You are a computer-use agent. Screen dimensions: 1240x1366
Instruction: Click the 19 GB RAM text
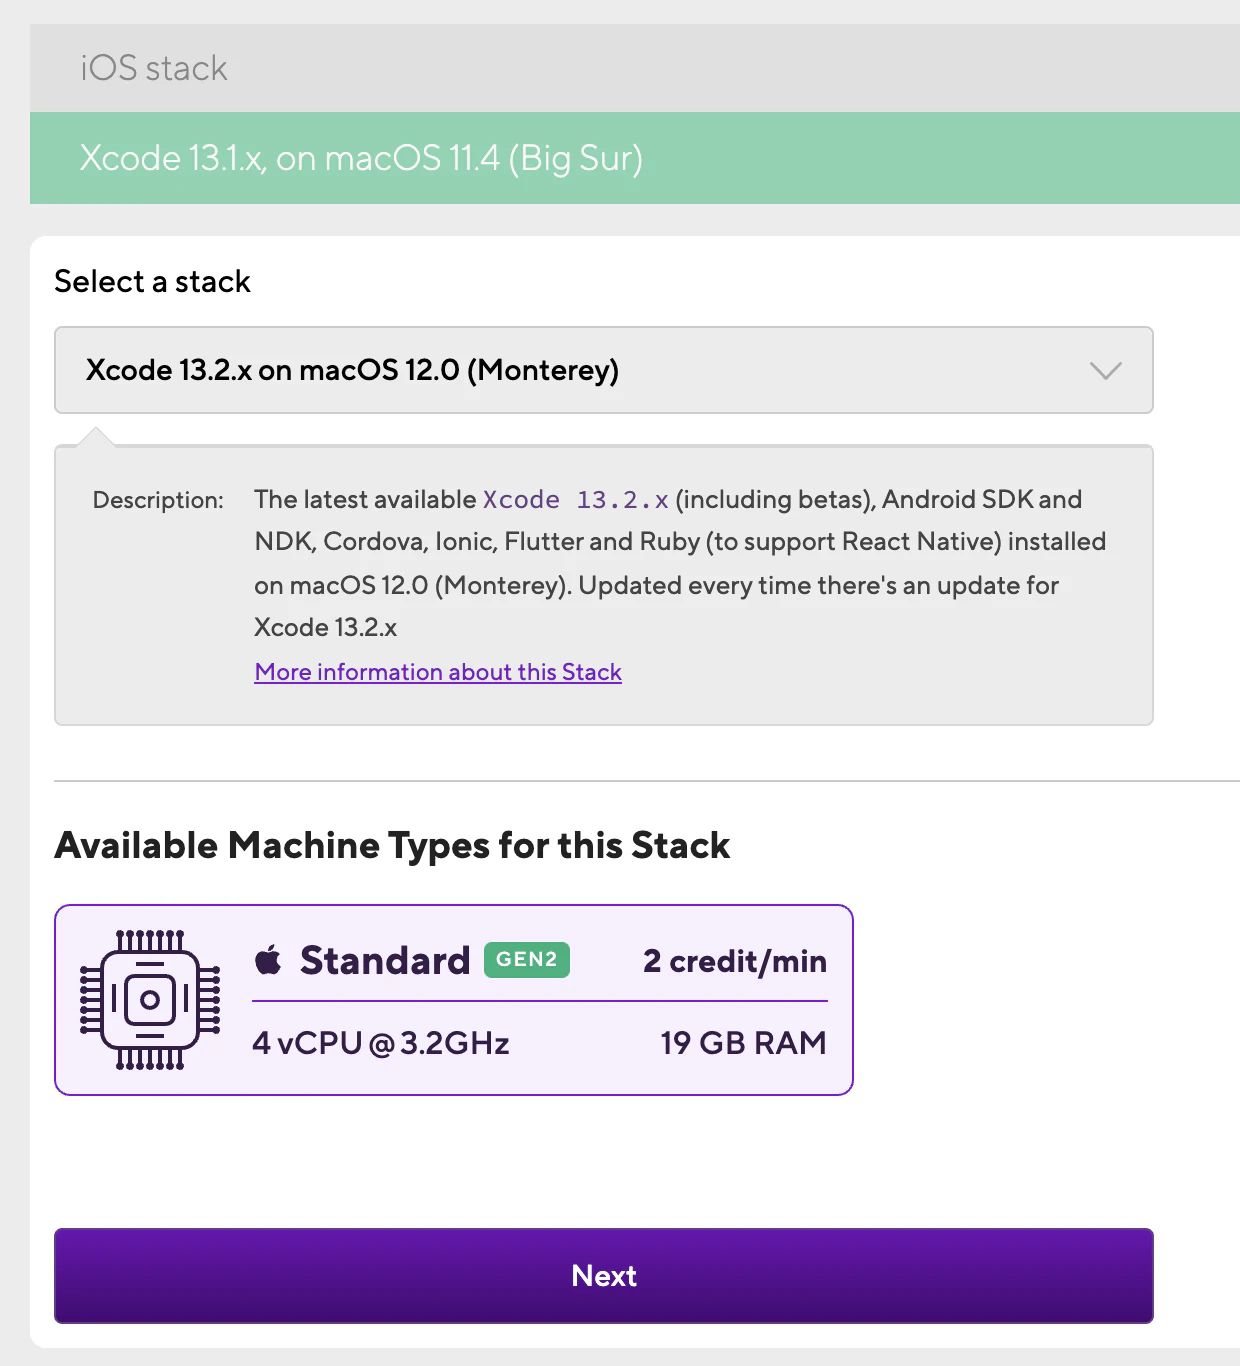pos(743,1043)
